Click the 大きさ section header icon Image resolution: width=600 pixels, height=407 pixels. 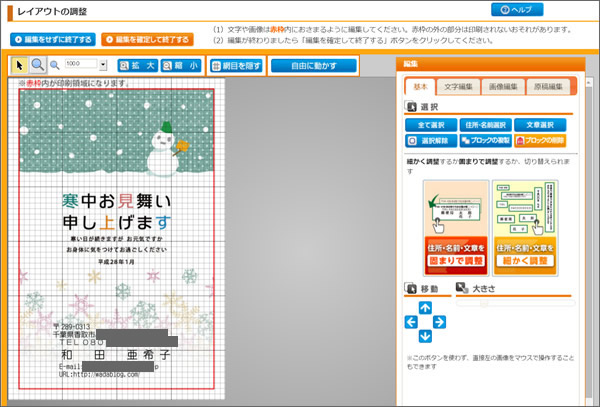[x=462, y=288]
